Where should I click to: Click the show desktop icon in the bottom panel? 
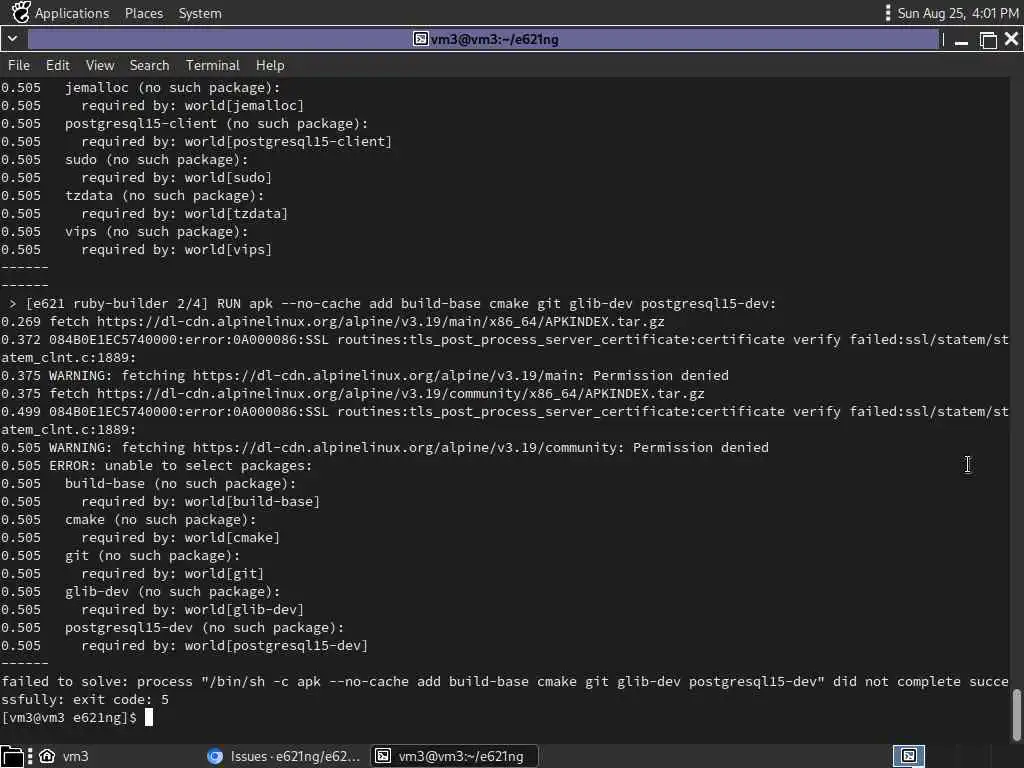(x=12, y=756)
